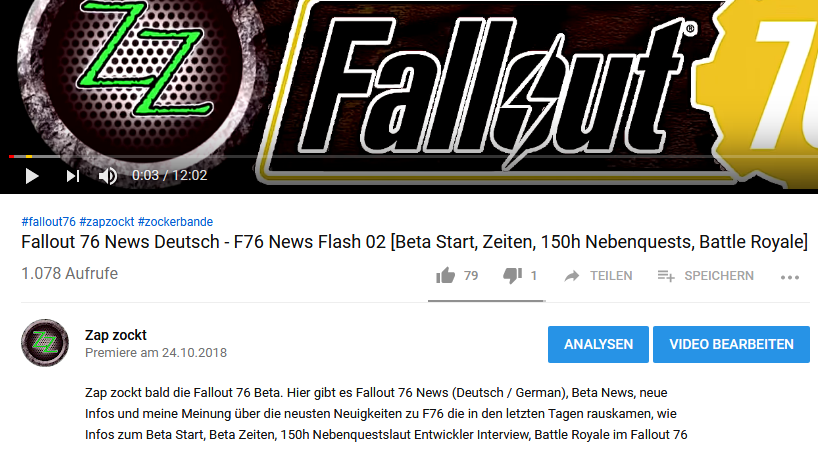The height and width of the screenshot is (451, 818).
Task: Open the Zap zockt channel name link
Action: point(116,335)
